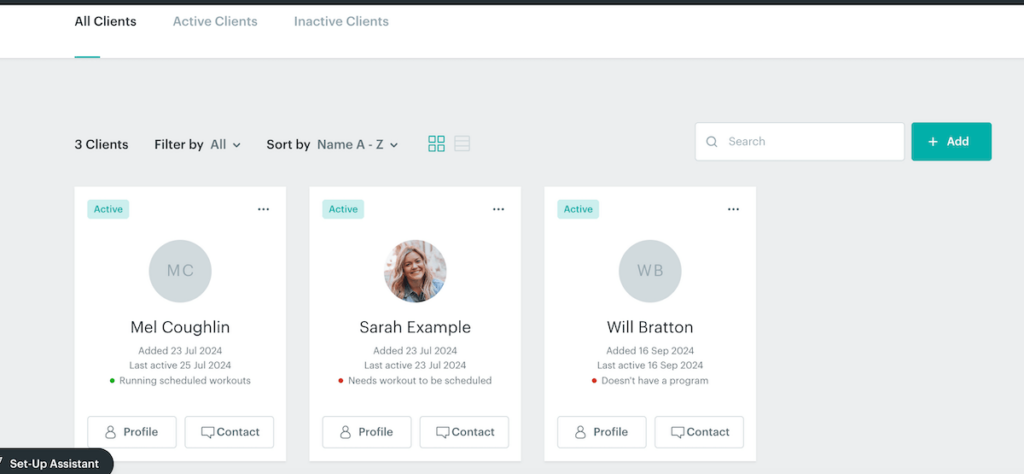1024x474 pixels.
Task: Open the Active Clients tab
Action: (x=215, y=21)
